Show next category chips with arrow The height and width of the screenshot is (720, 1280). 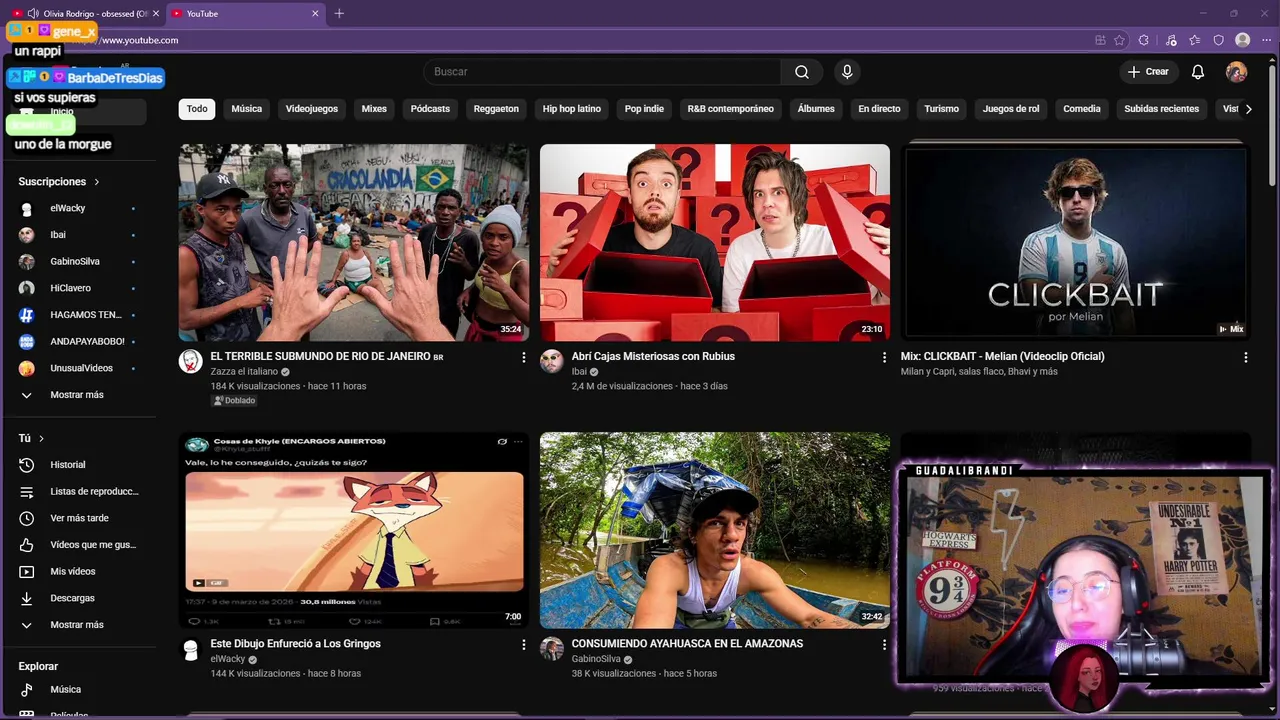1248,109
